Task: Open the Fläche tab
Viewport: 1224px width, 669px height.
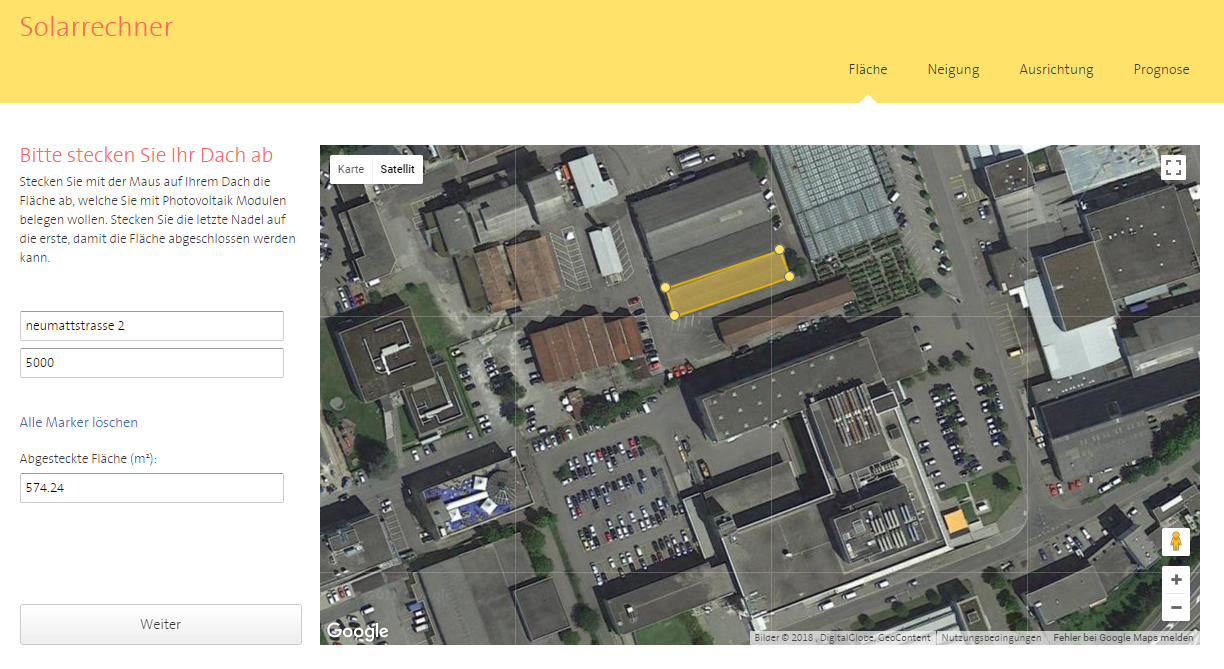Action: [x=867, y=69]
